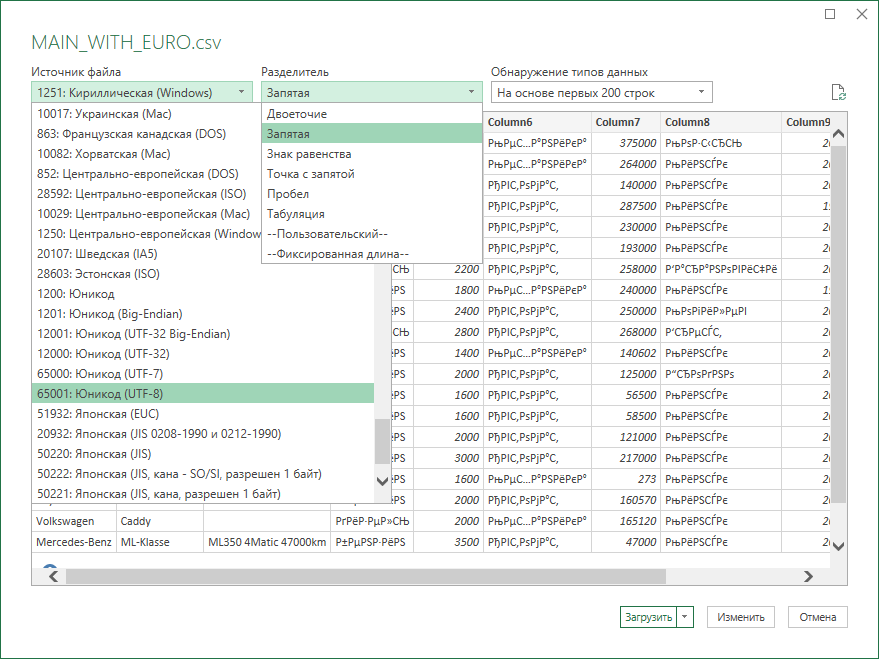This screenshot has height=659, width=879.
Task: Click the Column6 header
Action: click(x=537, y=122)
